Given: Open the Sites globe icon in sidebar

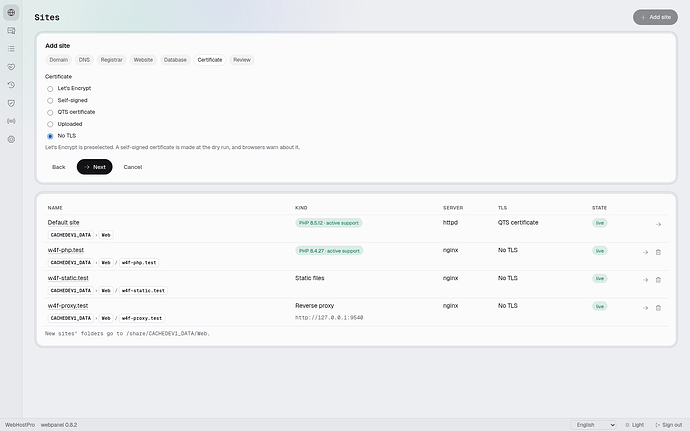Looking at the screenshot, I should click(x=11, y=12).
